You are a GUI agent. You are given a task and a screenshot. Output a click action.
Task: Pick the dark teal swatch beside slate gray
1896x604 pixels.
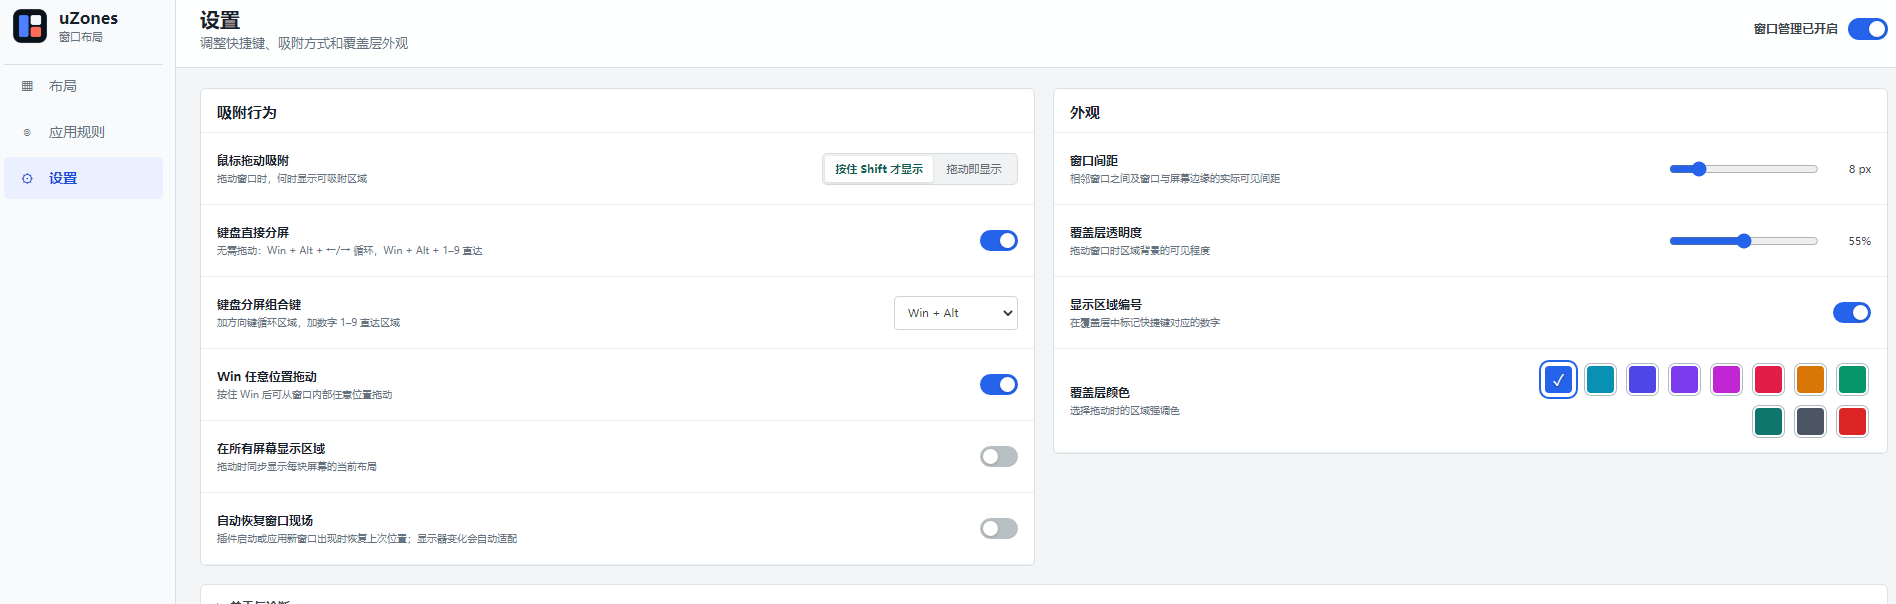click(x=1768, y=422)
